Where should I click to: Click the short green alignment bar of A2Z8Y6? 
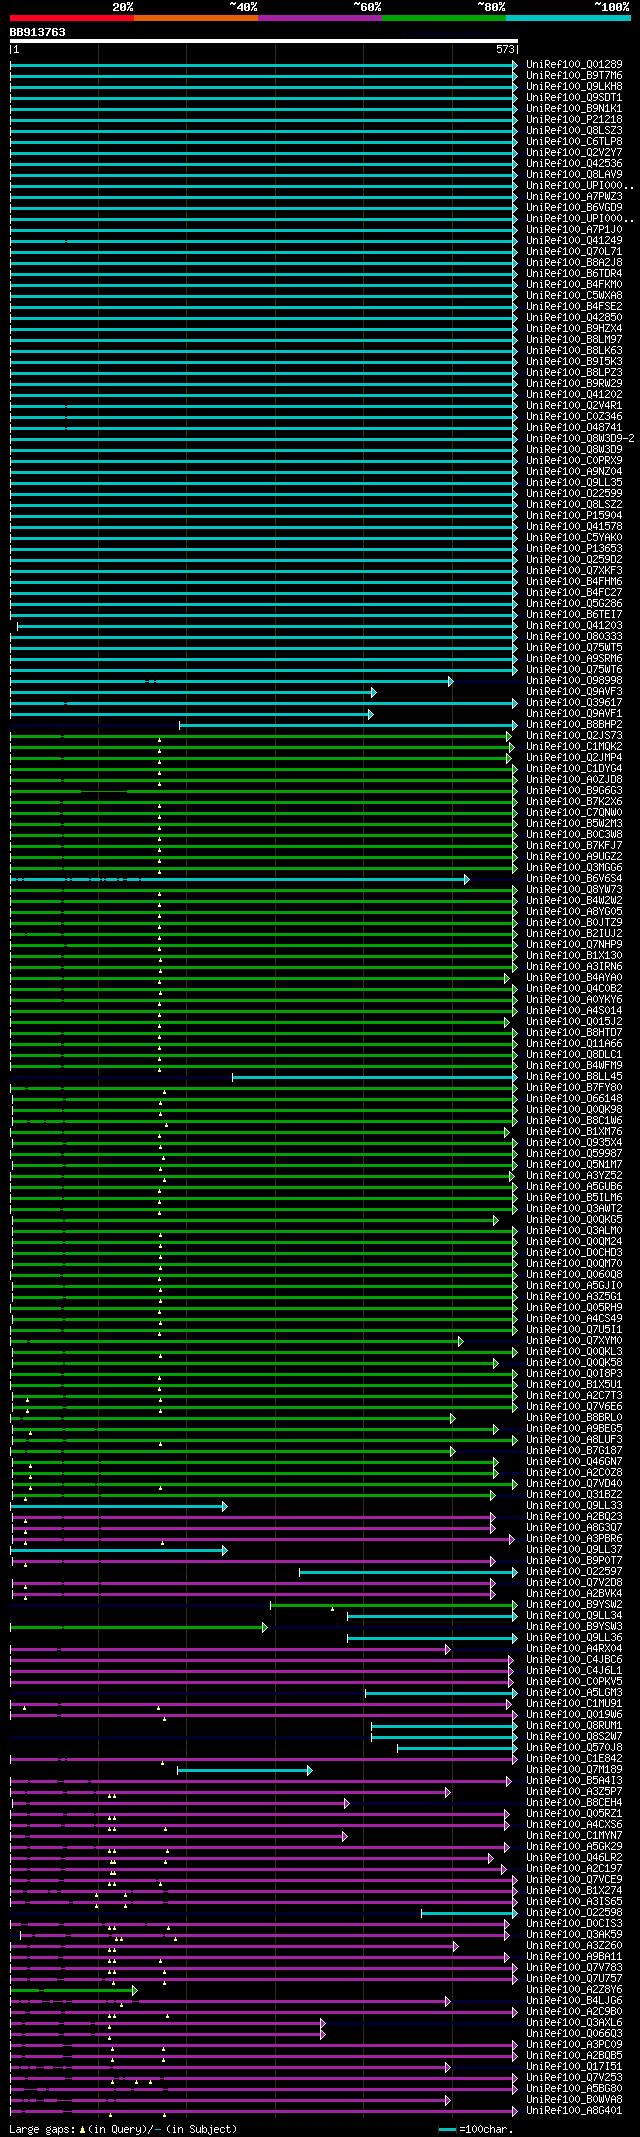pos(74,1990)
